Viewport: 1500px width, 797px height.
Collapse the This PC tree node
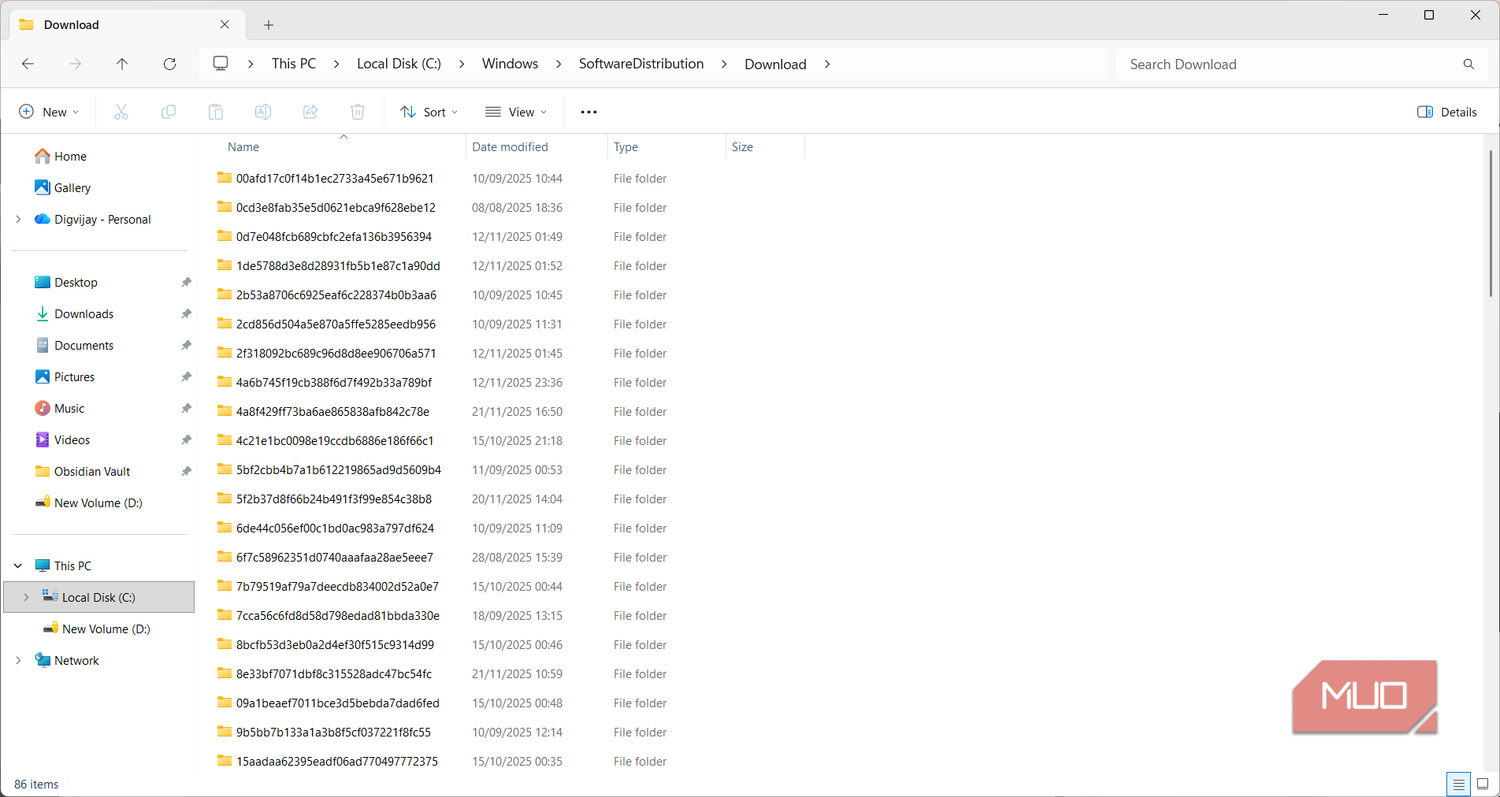[x=18, y=566]
